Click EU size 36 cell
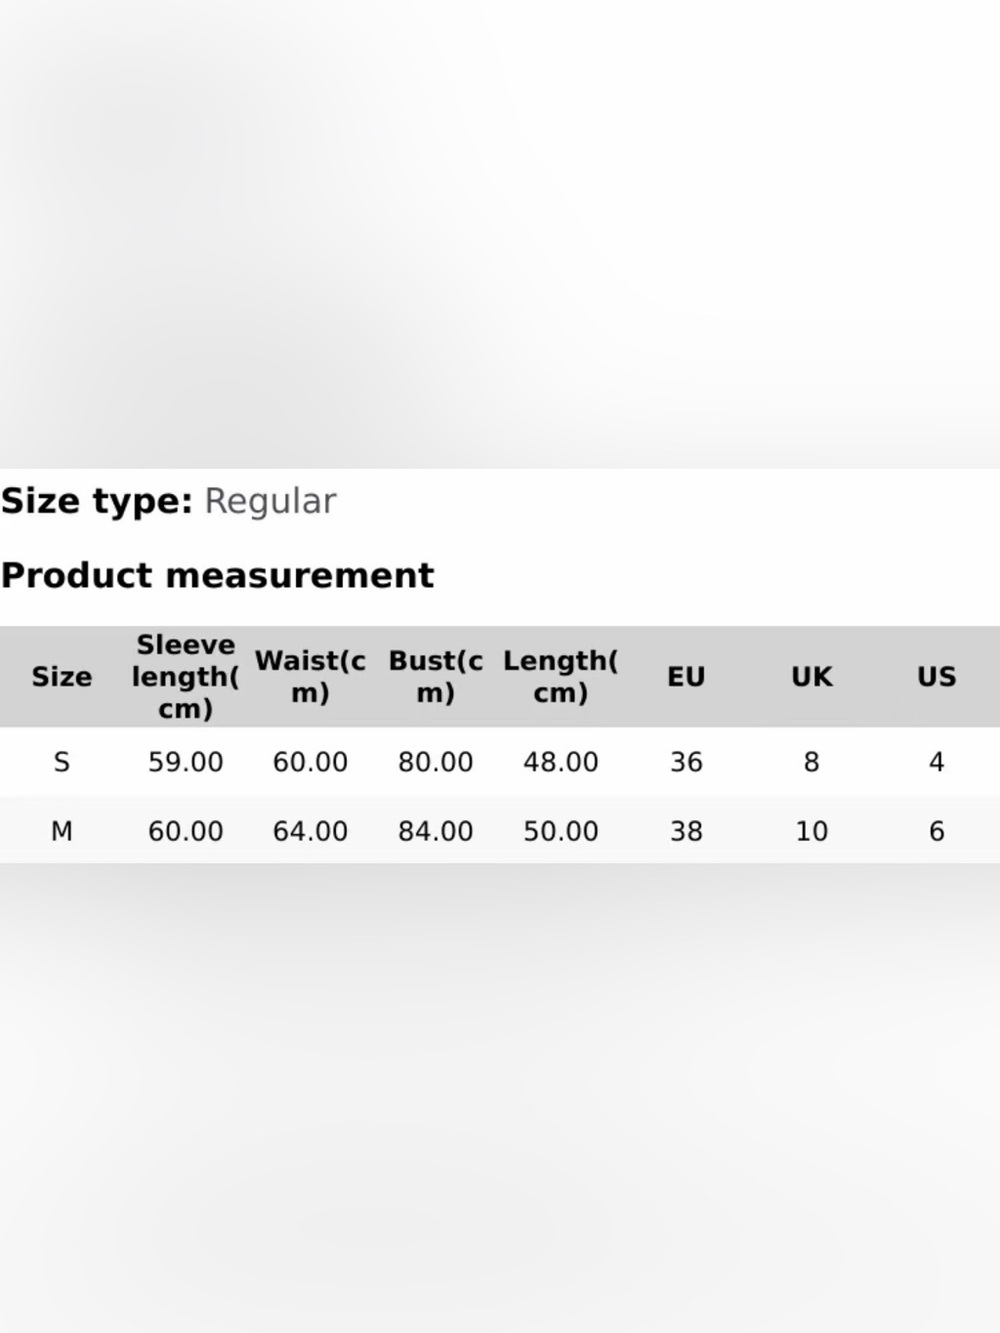1000x1333 pixels. click(x=686, y=762)
